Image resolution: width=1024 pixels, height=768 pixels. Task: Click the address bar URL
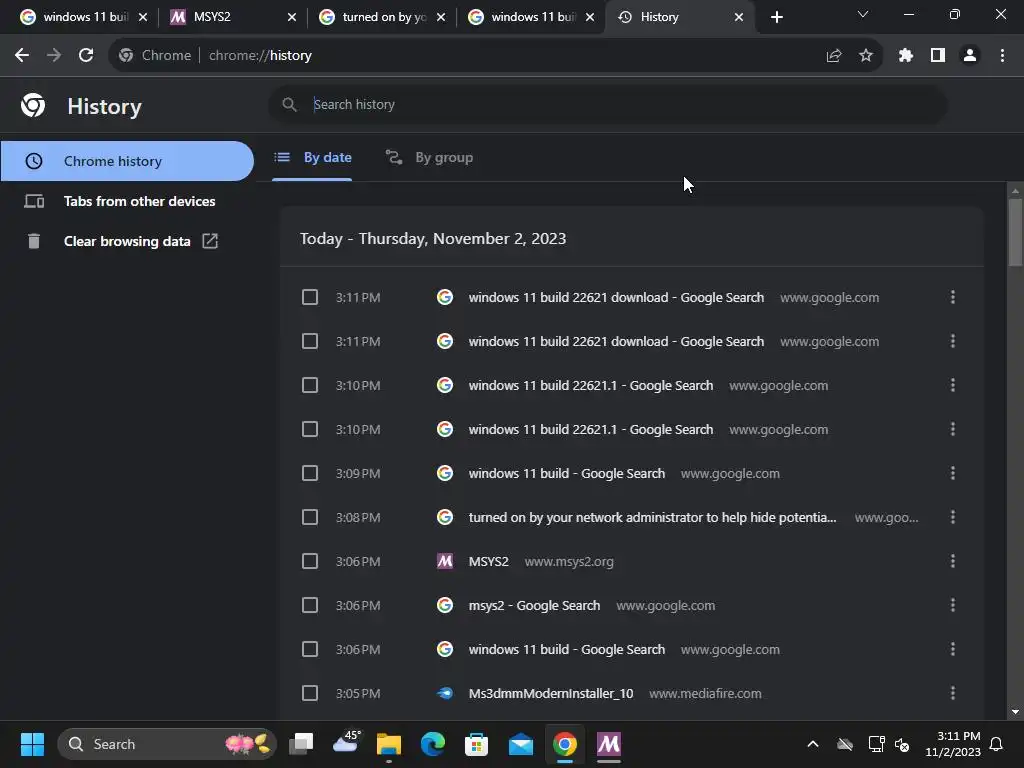pyautogui.click(x=260, y=56)
